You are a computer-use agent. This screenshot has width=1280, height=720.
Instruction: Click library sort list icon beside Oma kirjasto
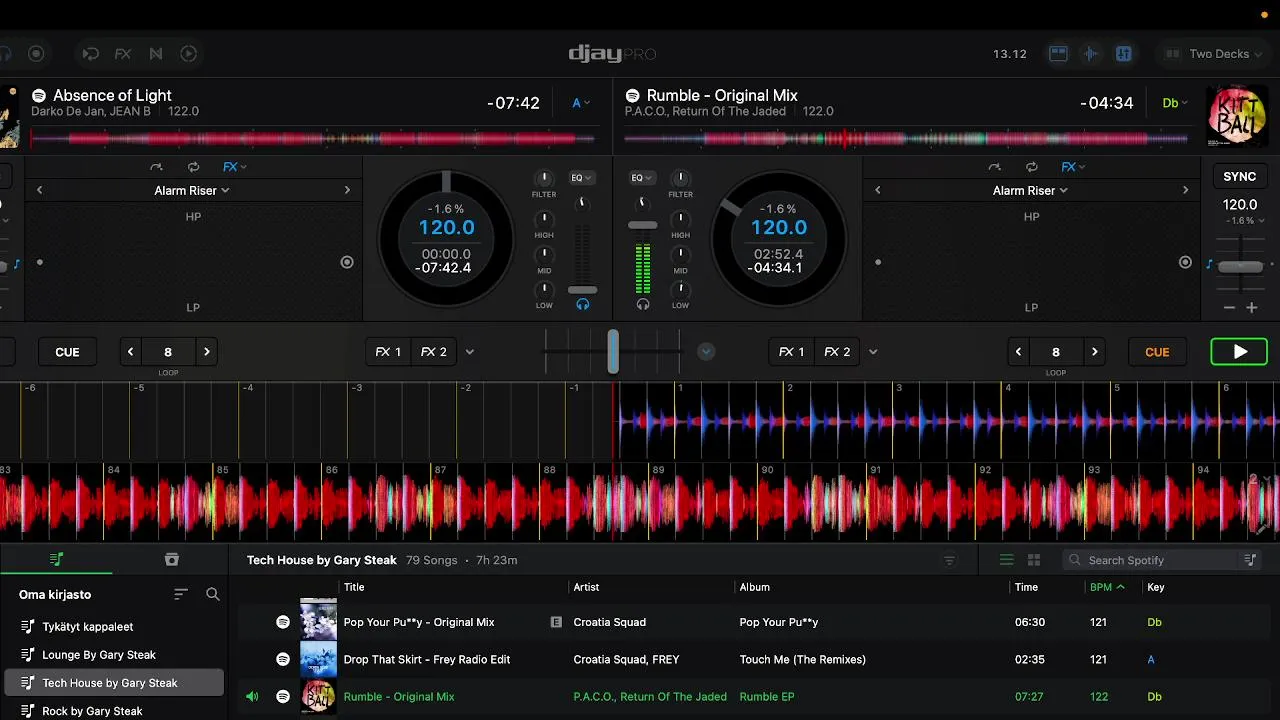click(x=181, y=594)
